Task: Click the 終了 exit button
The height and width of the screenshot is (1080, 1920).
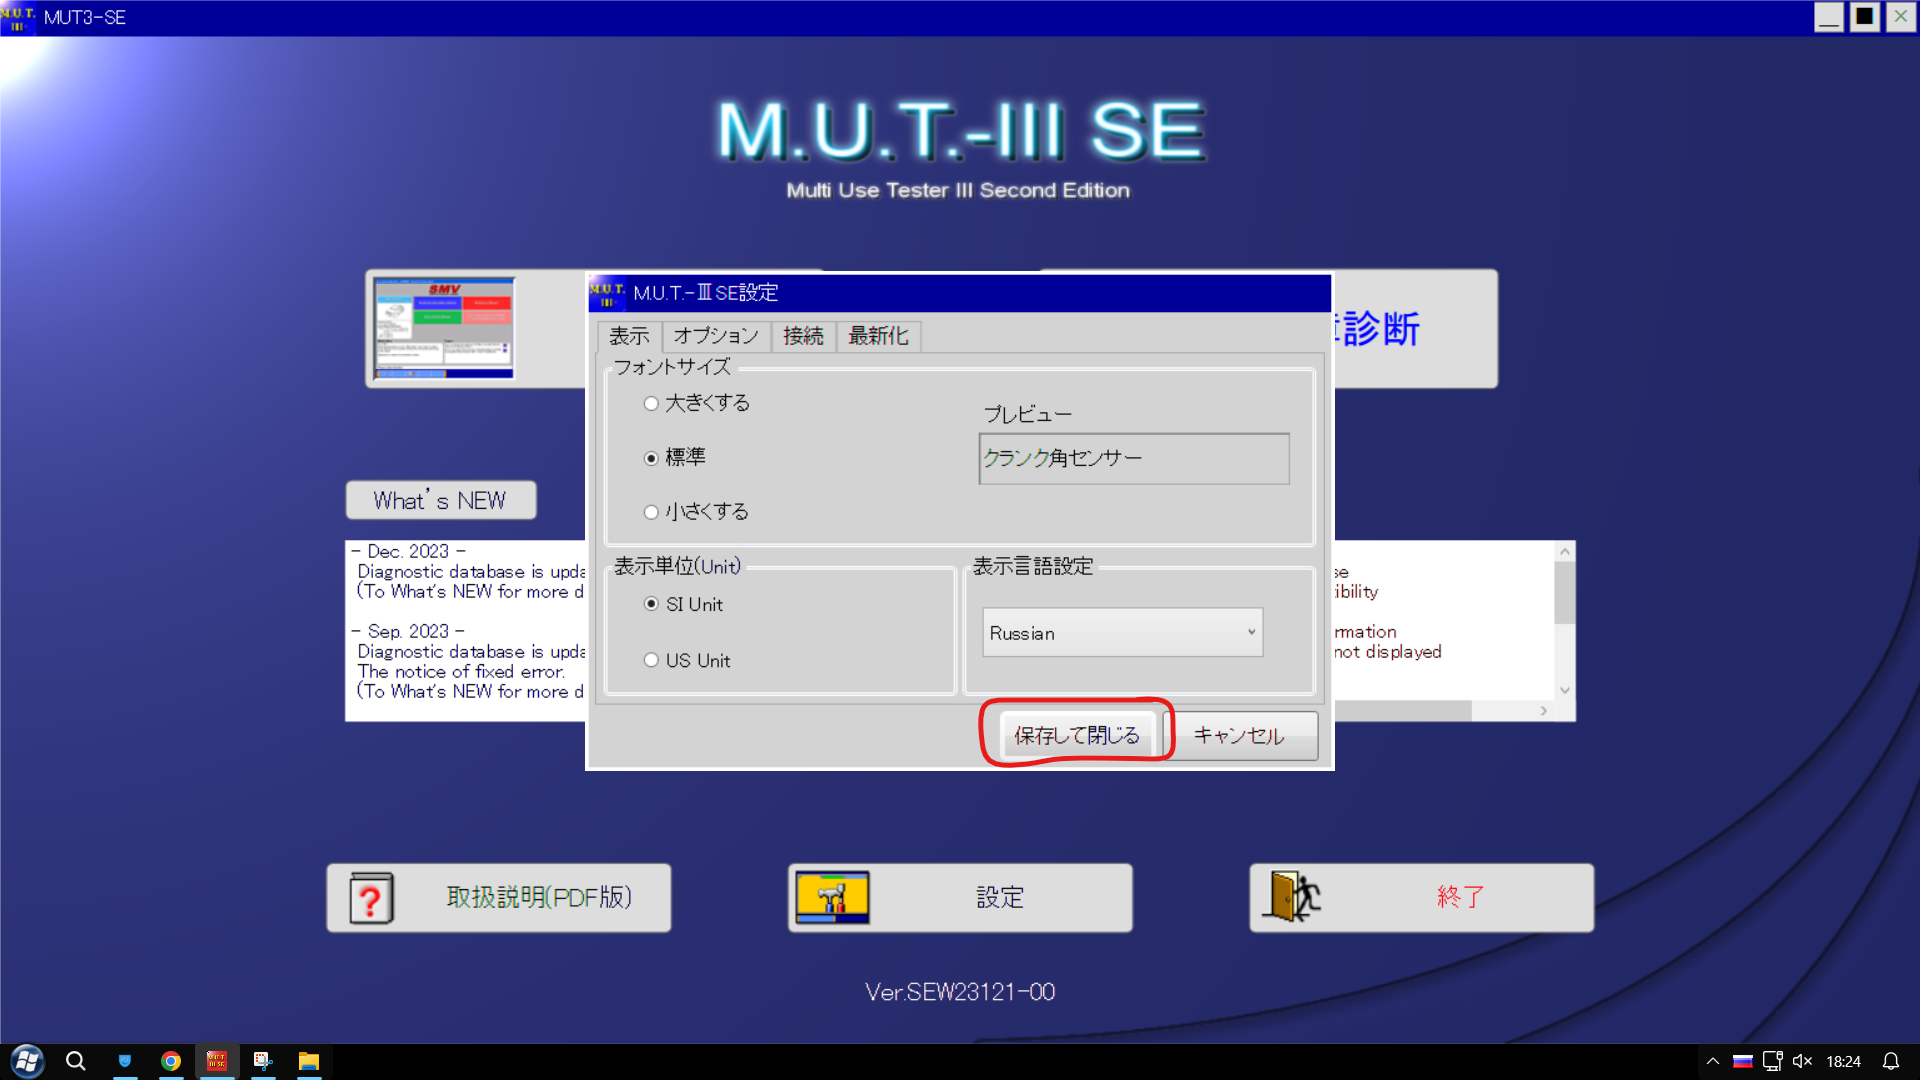Action: [1421, 898]
